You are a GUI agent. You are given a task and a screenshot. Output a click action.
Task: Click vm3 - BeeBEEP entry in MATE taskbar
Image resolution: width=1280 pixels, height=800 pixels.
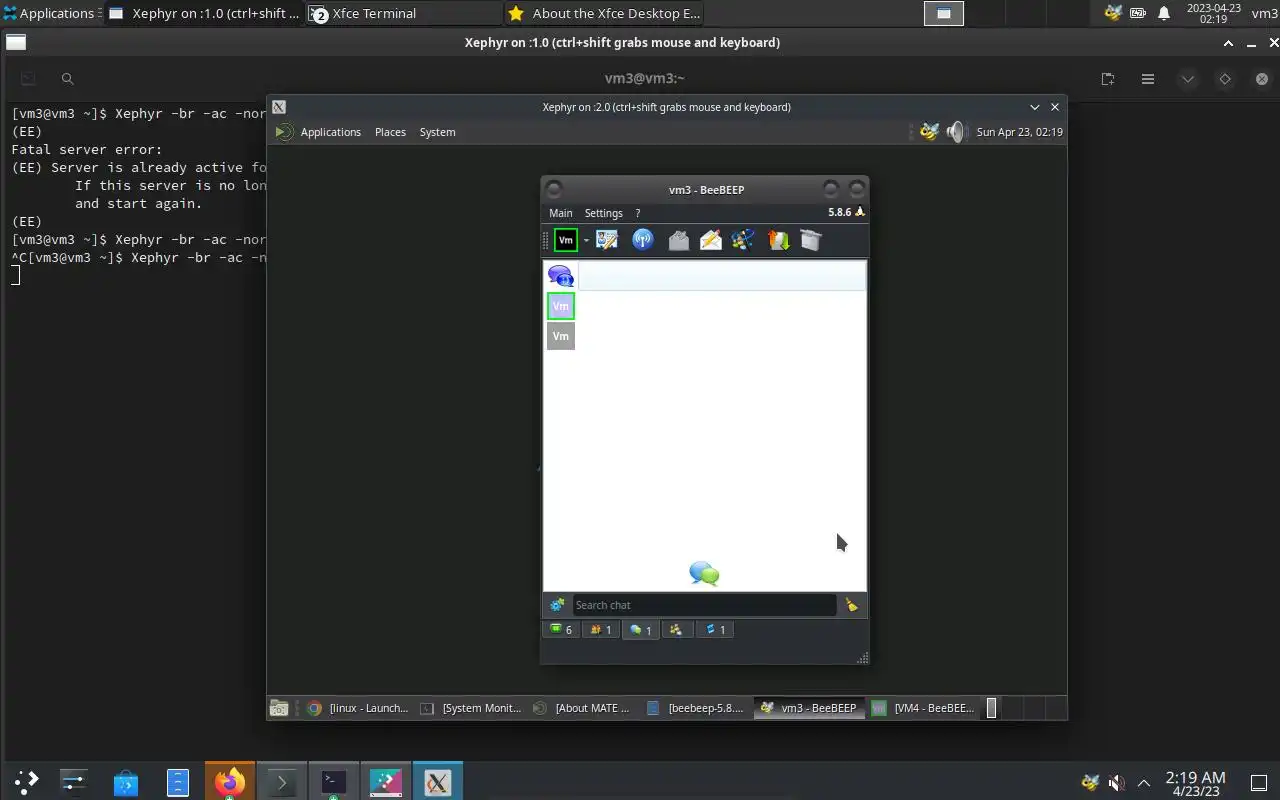[x=809, y=708]
